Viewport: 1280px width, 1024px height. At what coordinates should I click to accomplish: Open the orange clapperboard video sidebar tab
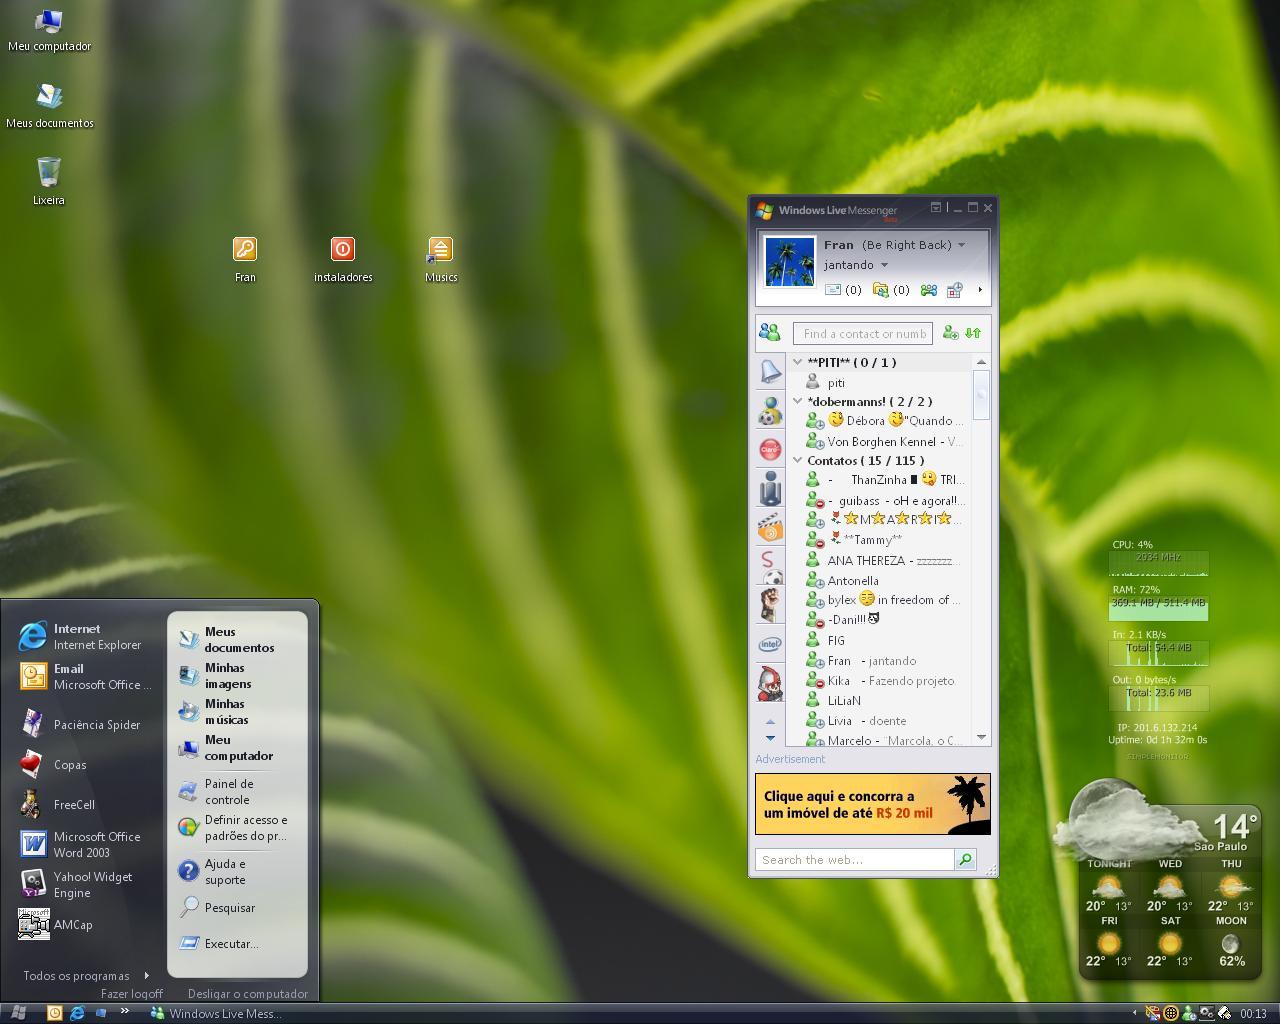click(770, 528)
